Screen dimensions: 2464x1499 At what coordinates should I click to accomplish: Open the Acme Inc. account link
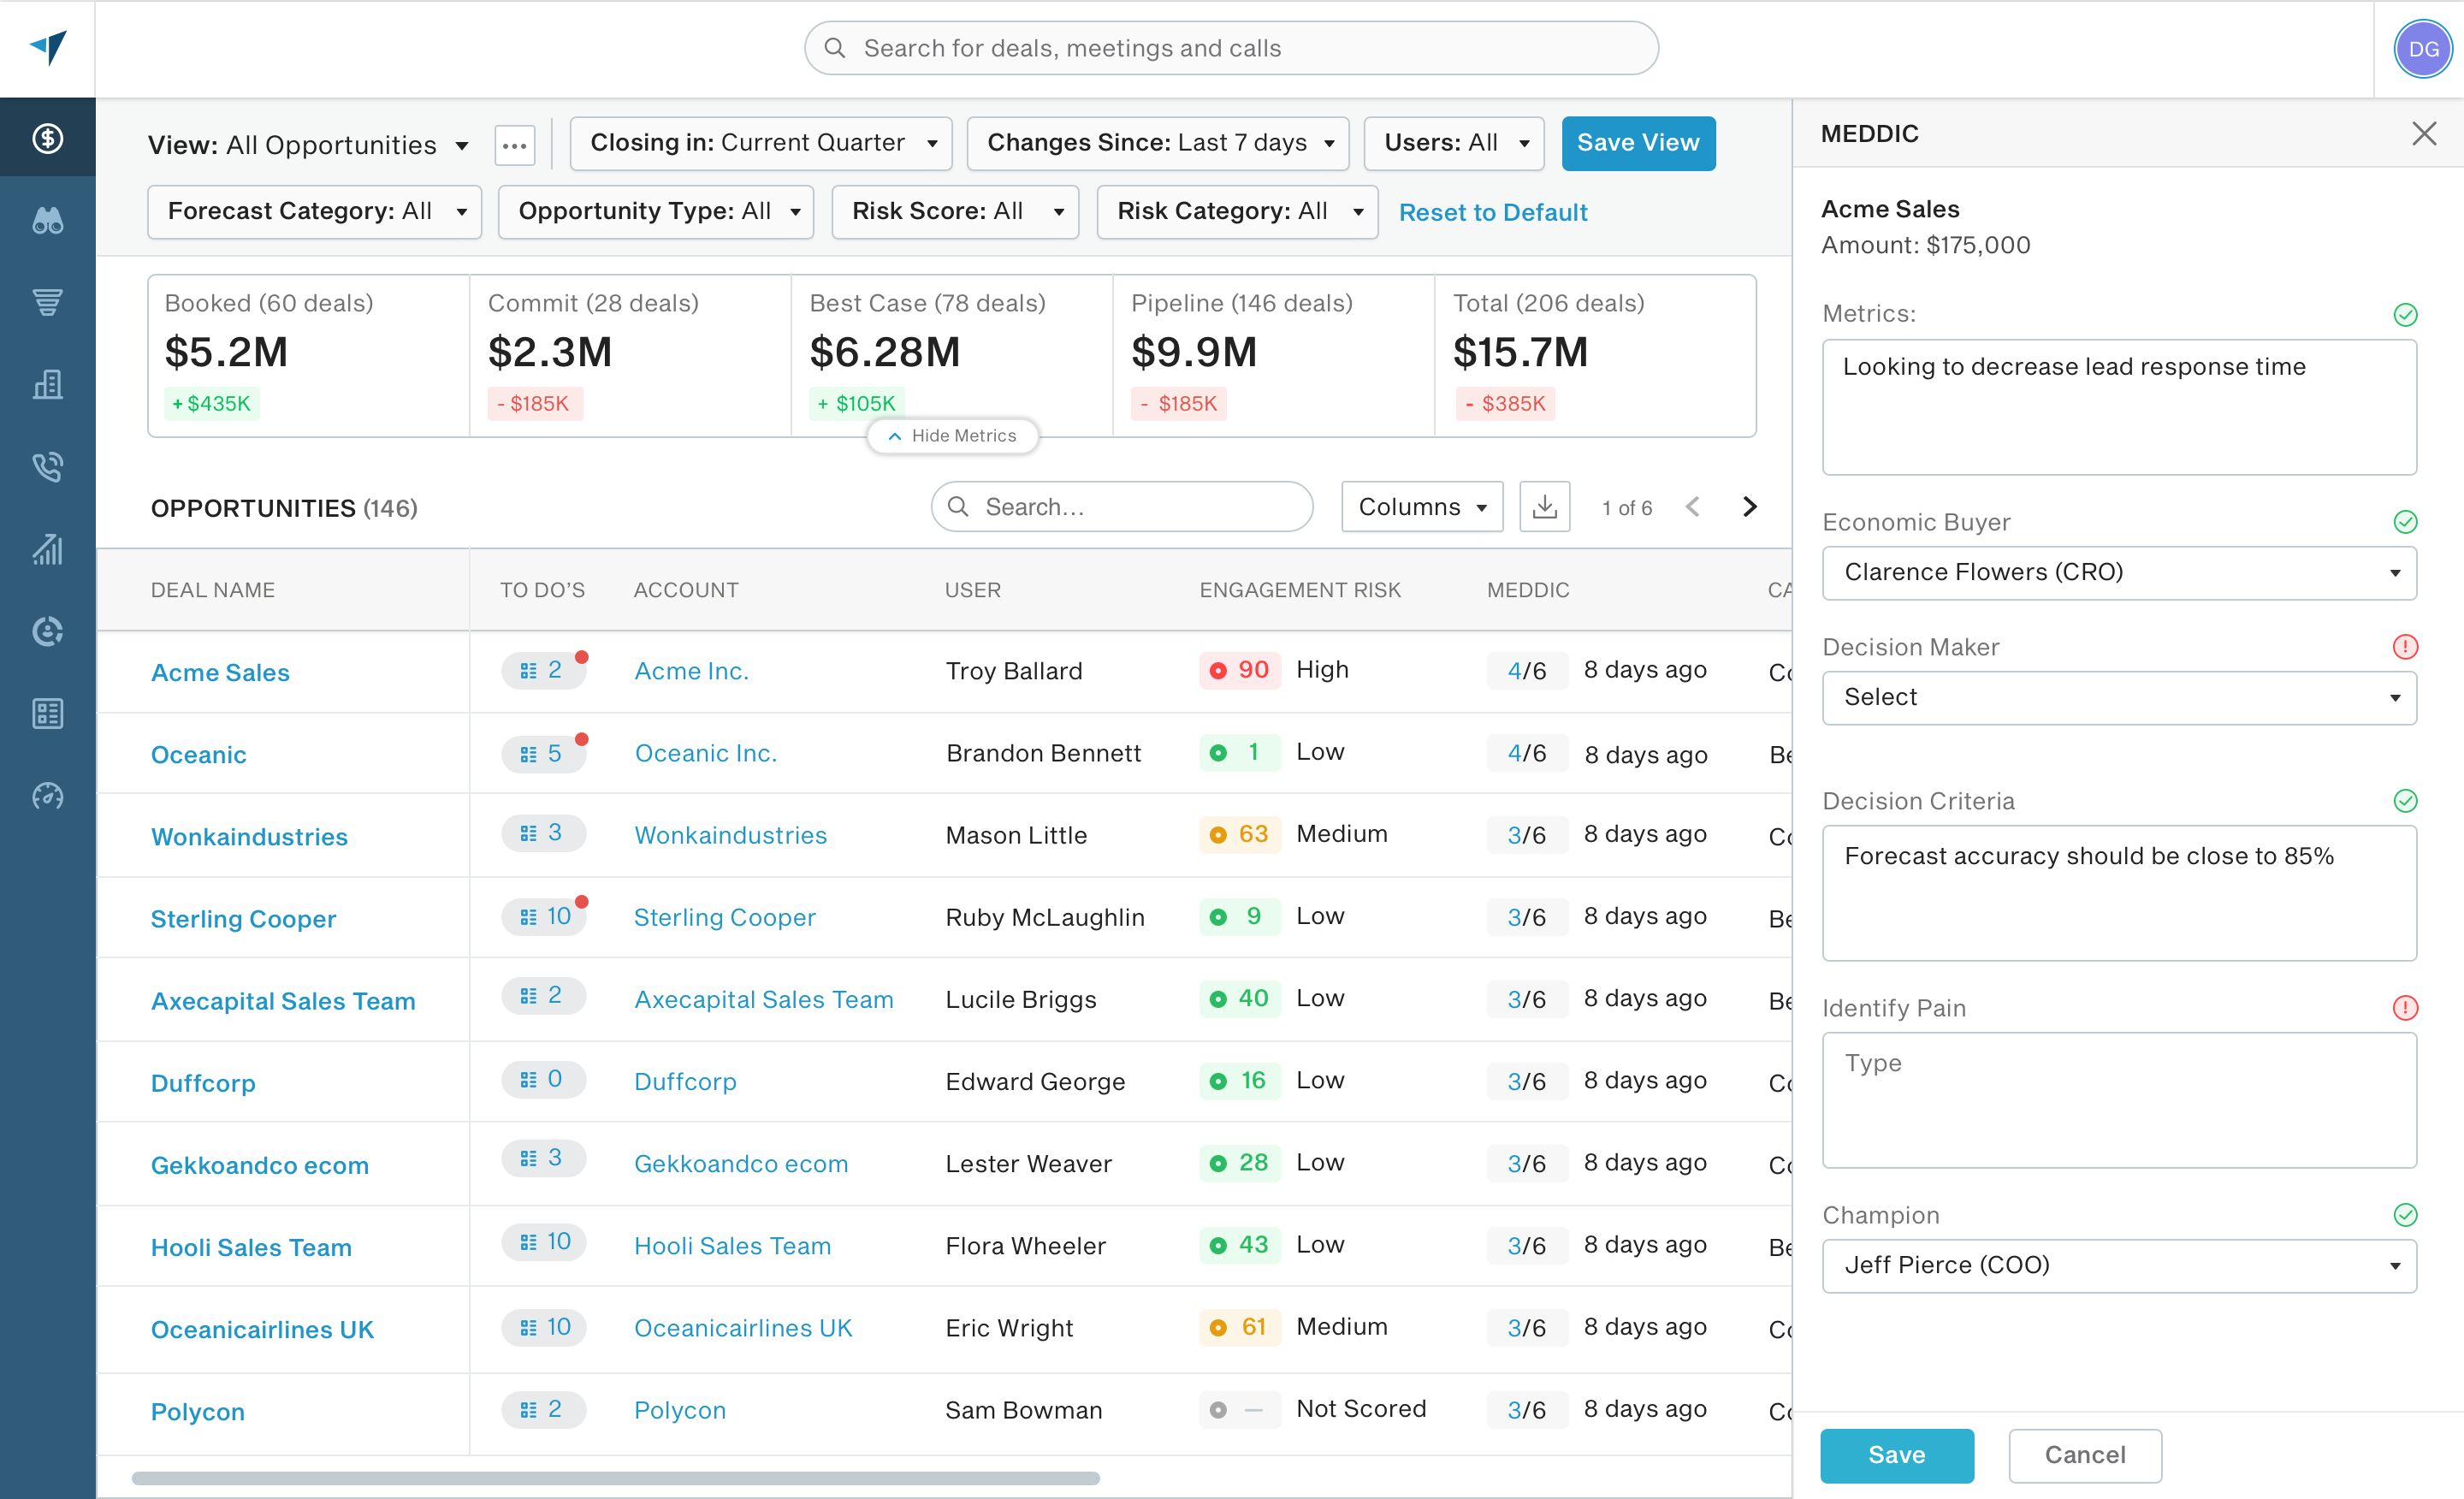click(691, 670)
